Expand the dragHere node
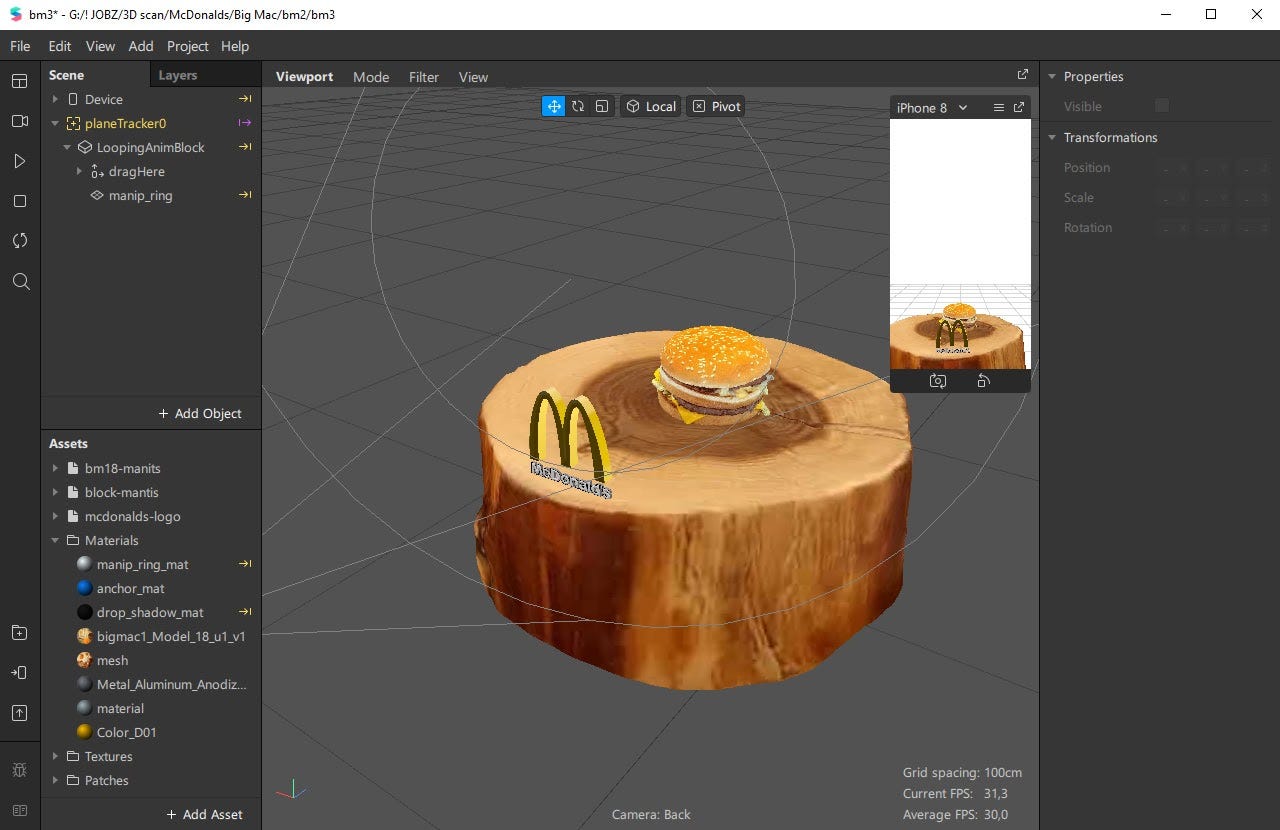 80,171
